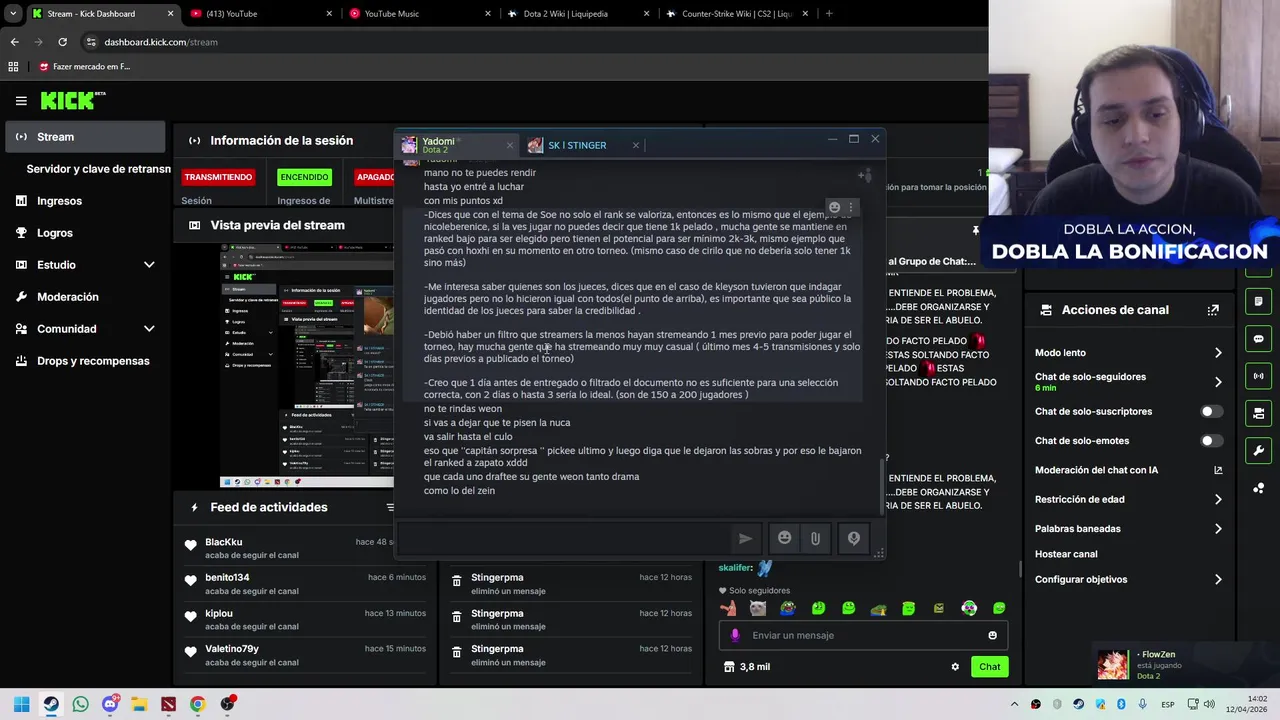
Task: Click the green Chat send button
Action: tap(989, 667)
